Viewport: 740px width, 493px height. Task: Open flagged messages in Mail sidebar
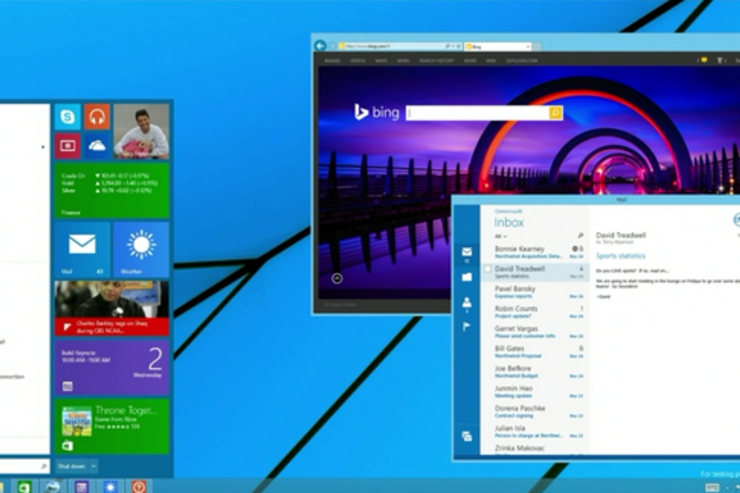[x=466, y=326]
